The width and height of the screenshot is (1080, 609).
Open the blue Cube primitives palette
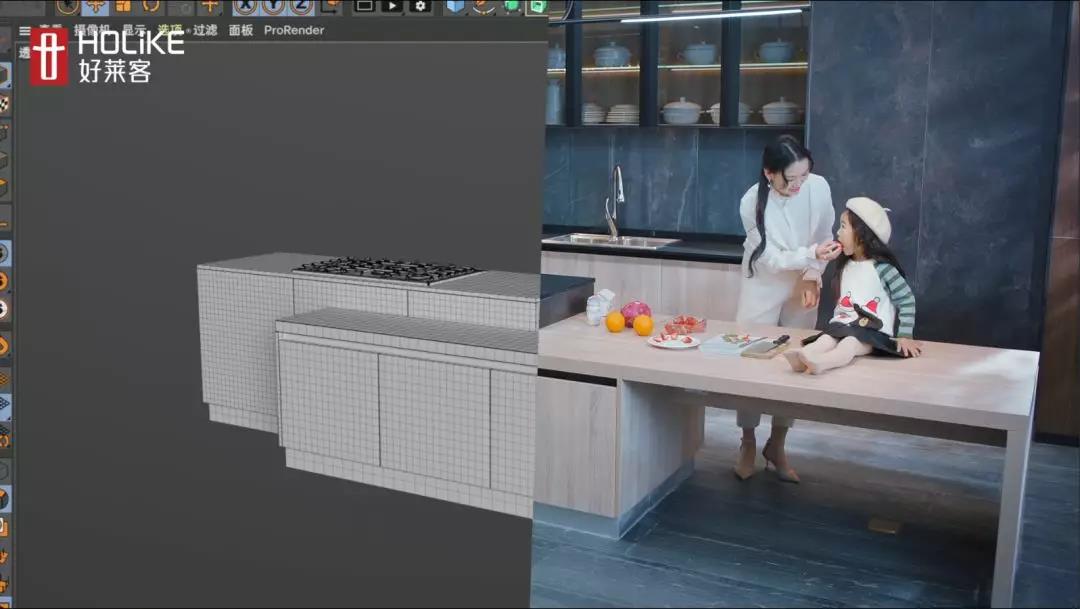tap(455, 6)
